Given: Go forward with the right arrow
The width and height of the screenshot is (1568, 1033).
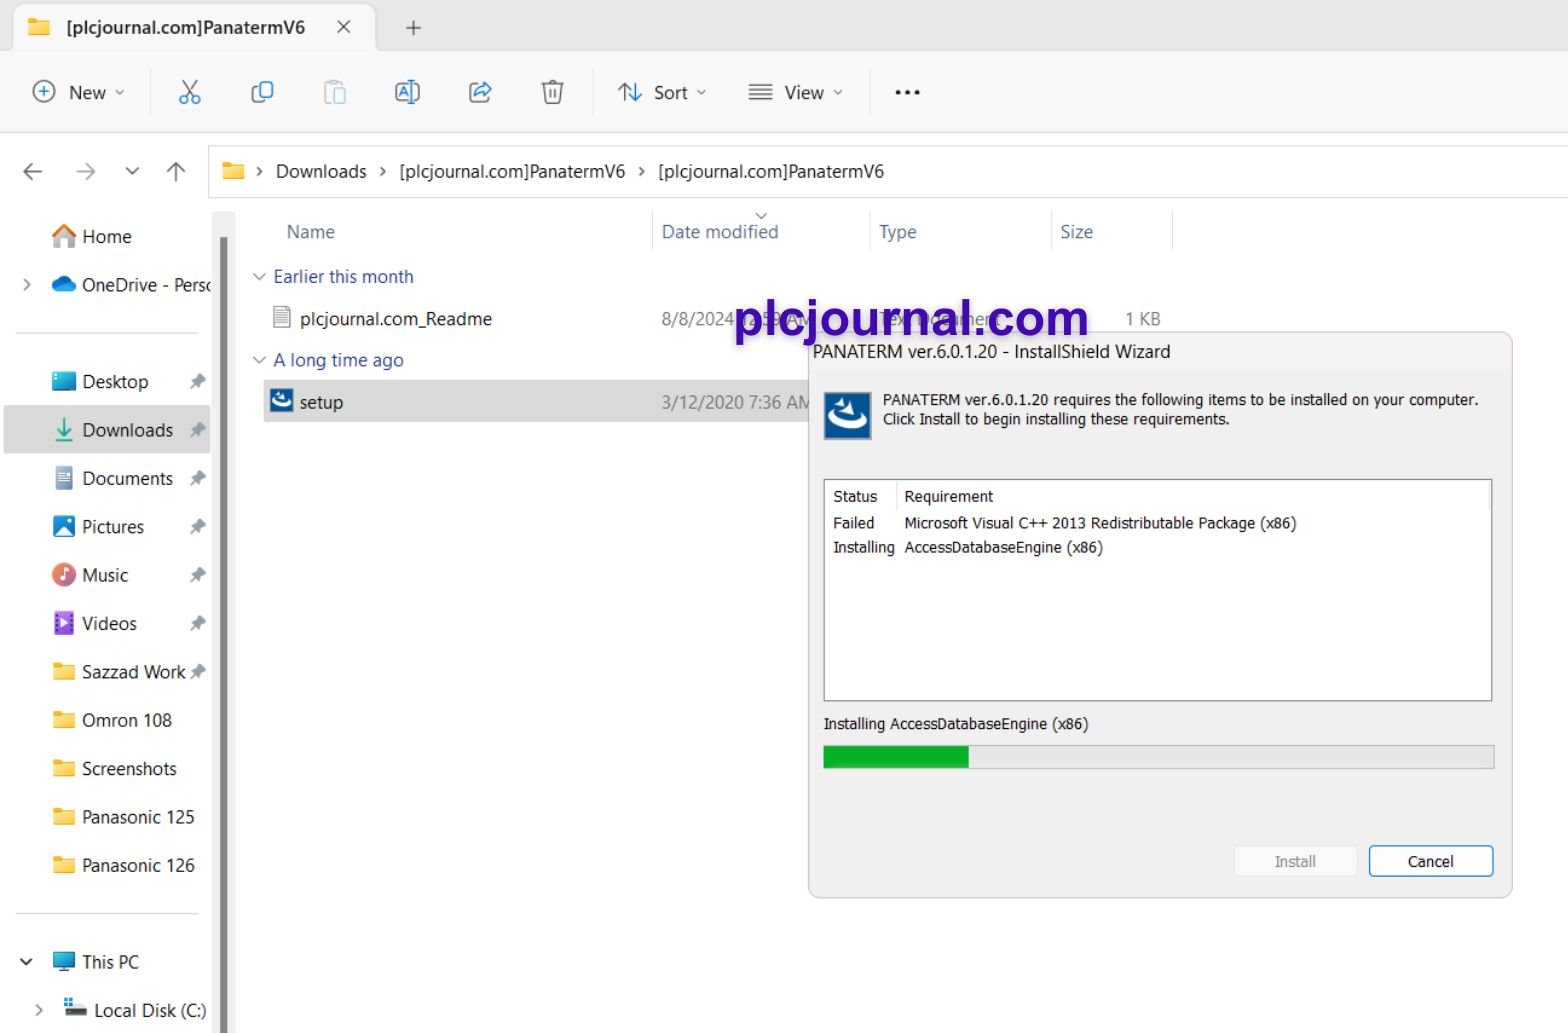Looking at the screenshot, I should coord(86,172).
